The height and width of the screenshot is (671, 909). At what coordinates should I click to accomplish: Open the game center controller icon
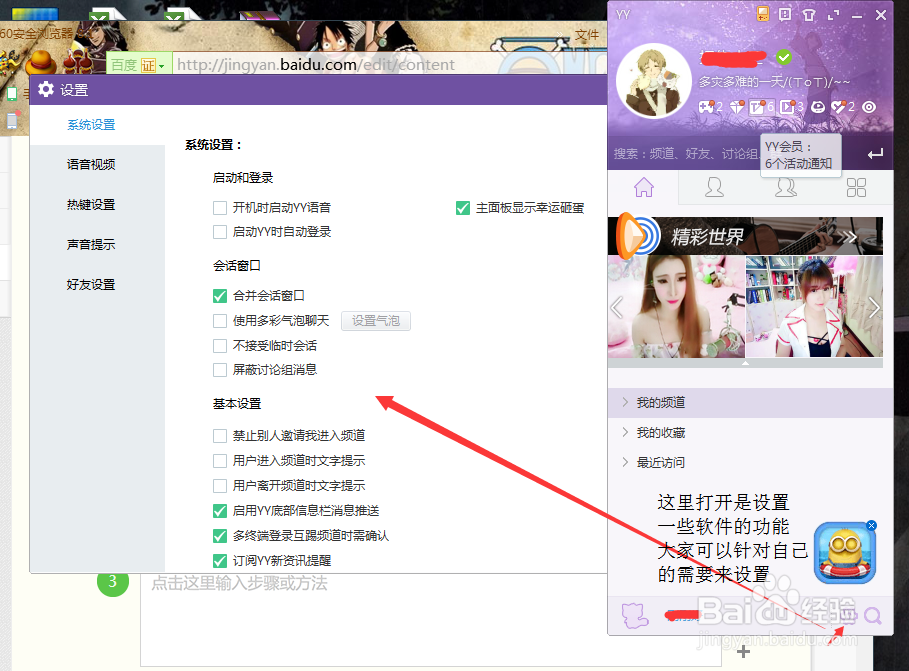[704, 106]
